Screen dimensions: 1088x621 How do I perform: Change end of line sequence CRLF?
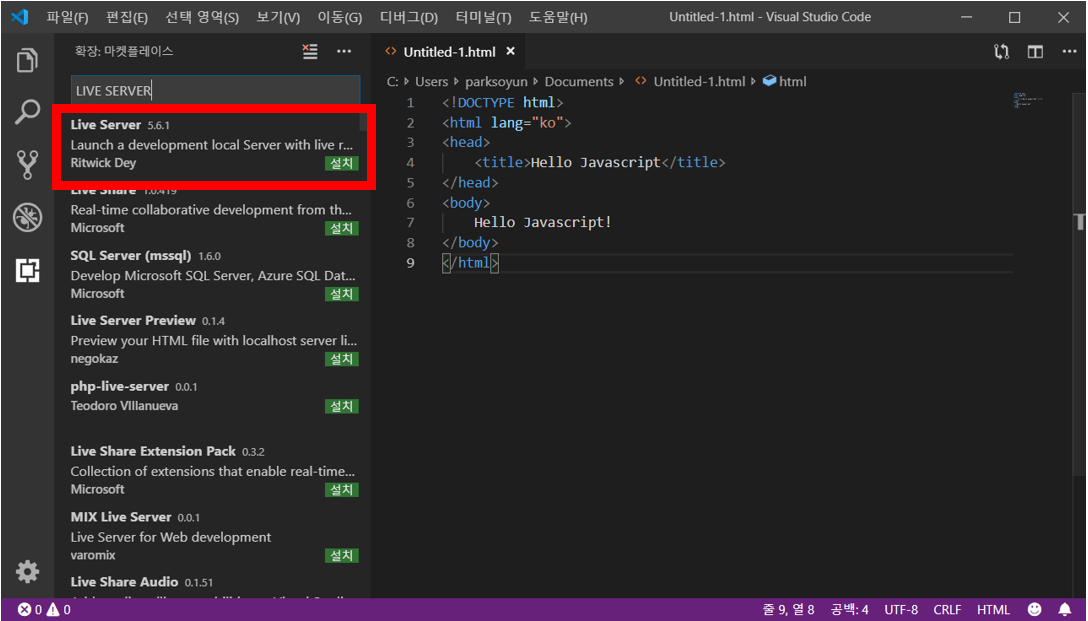pos(947,610)
